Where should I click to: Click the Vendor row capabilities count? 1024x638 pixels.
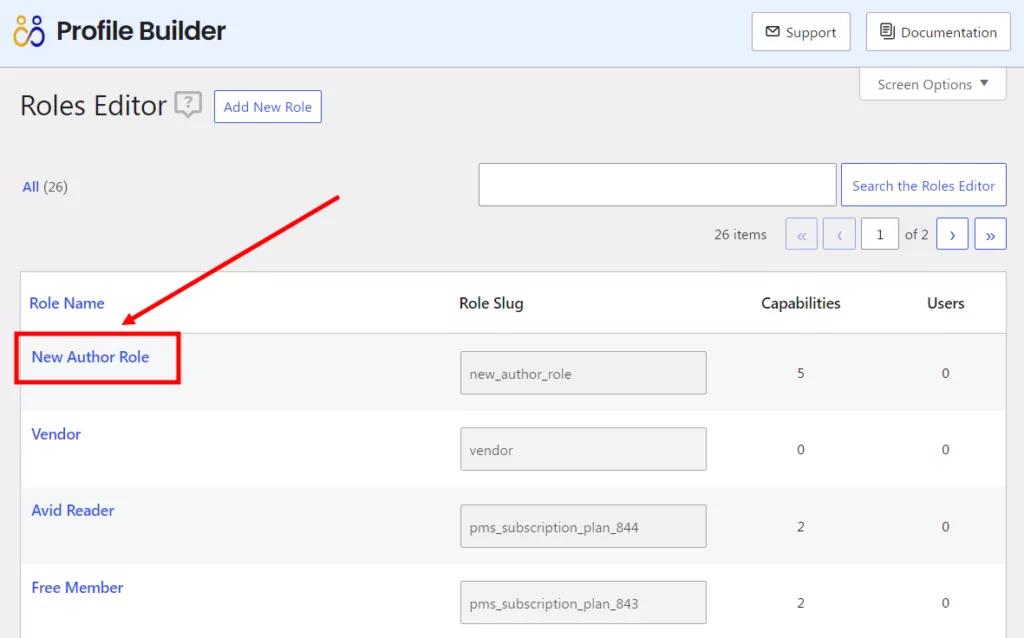[x=801, y=449]
